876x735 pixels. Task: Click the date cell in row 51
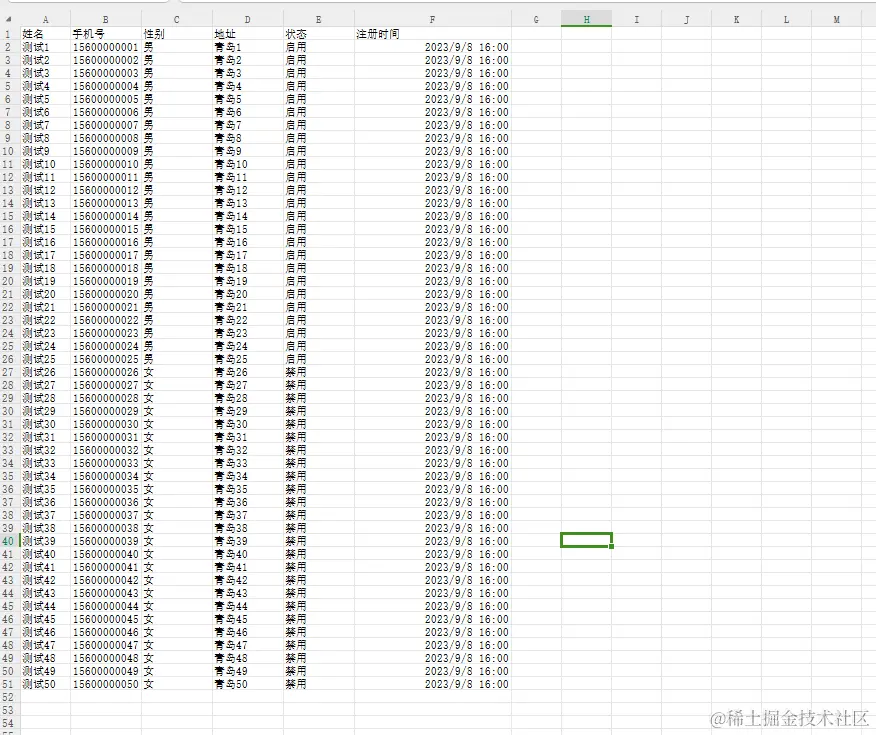pos(432,685)
